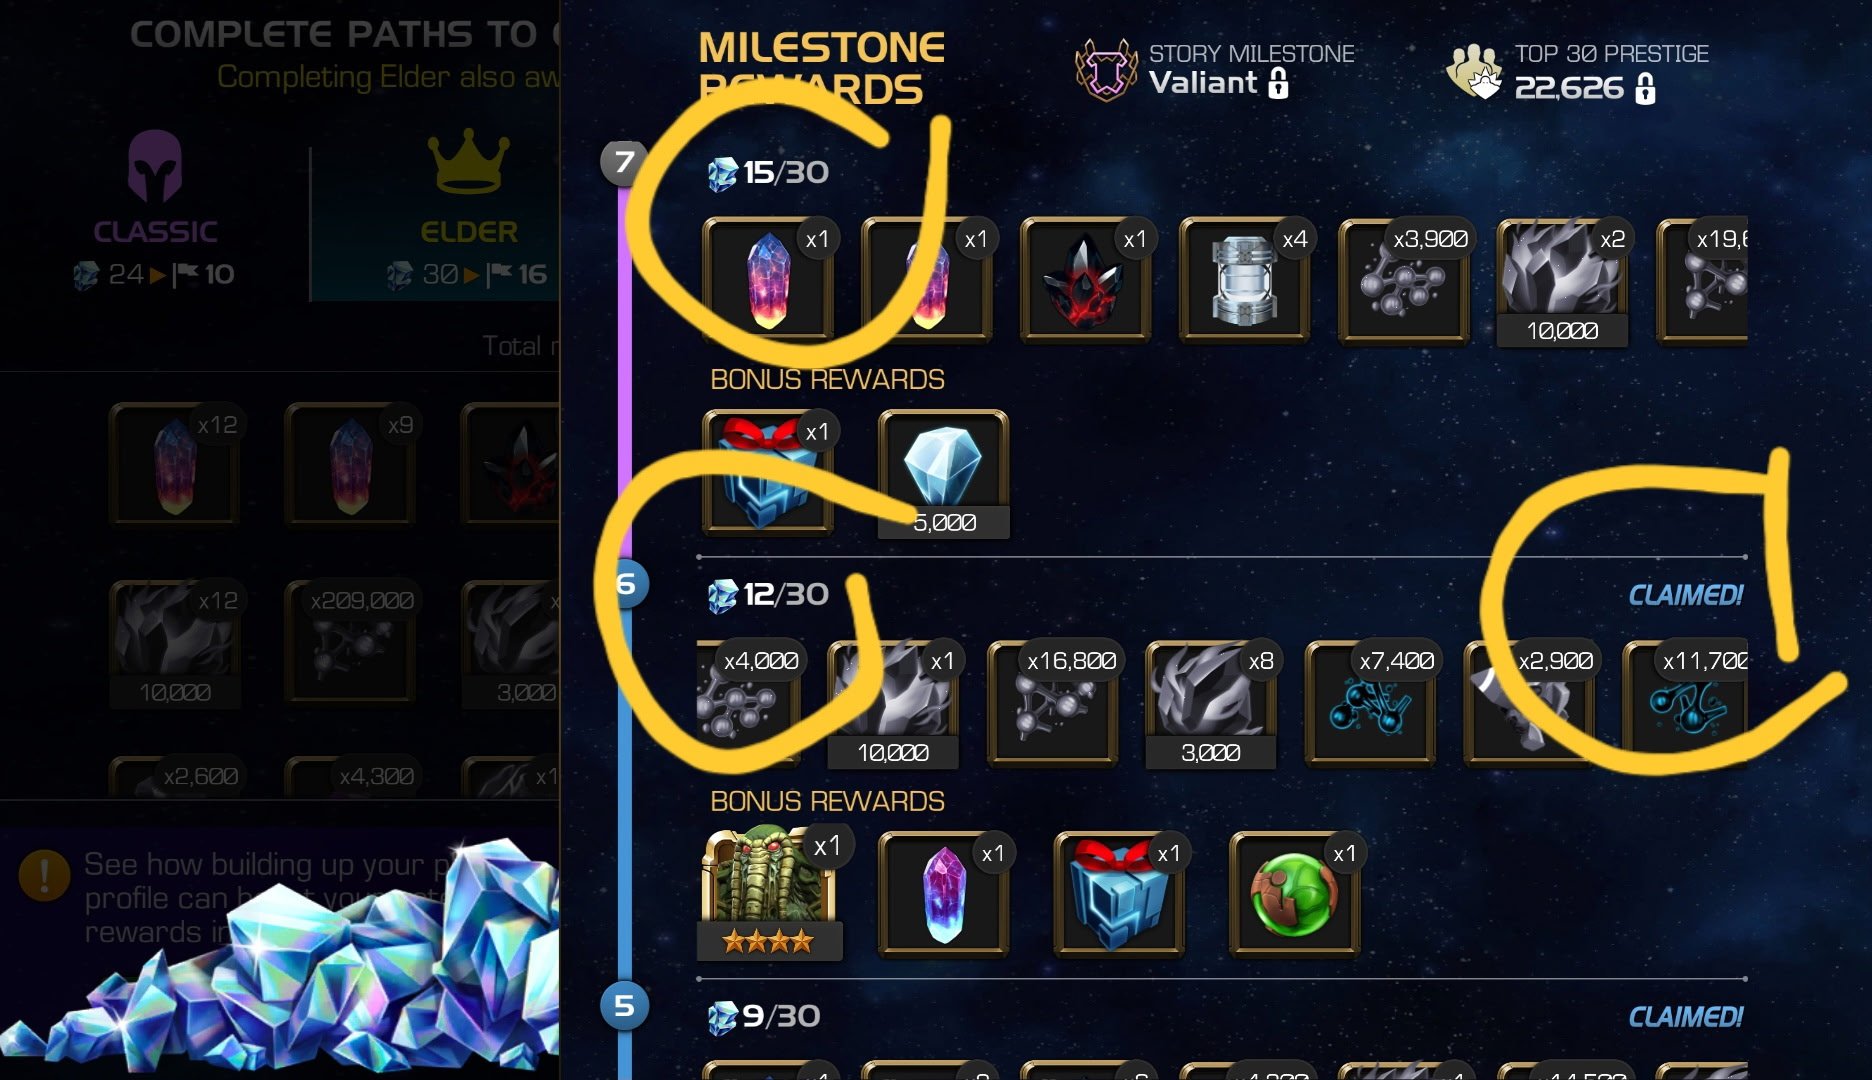Screen dimensions: 1872x1080
Task: Select milestone marker 5 on the progress track
Action: click(624, 1005)
